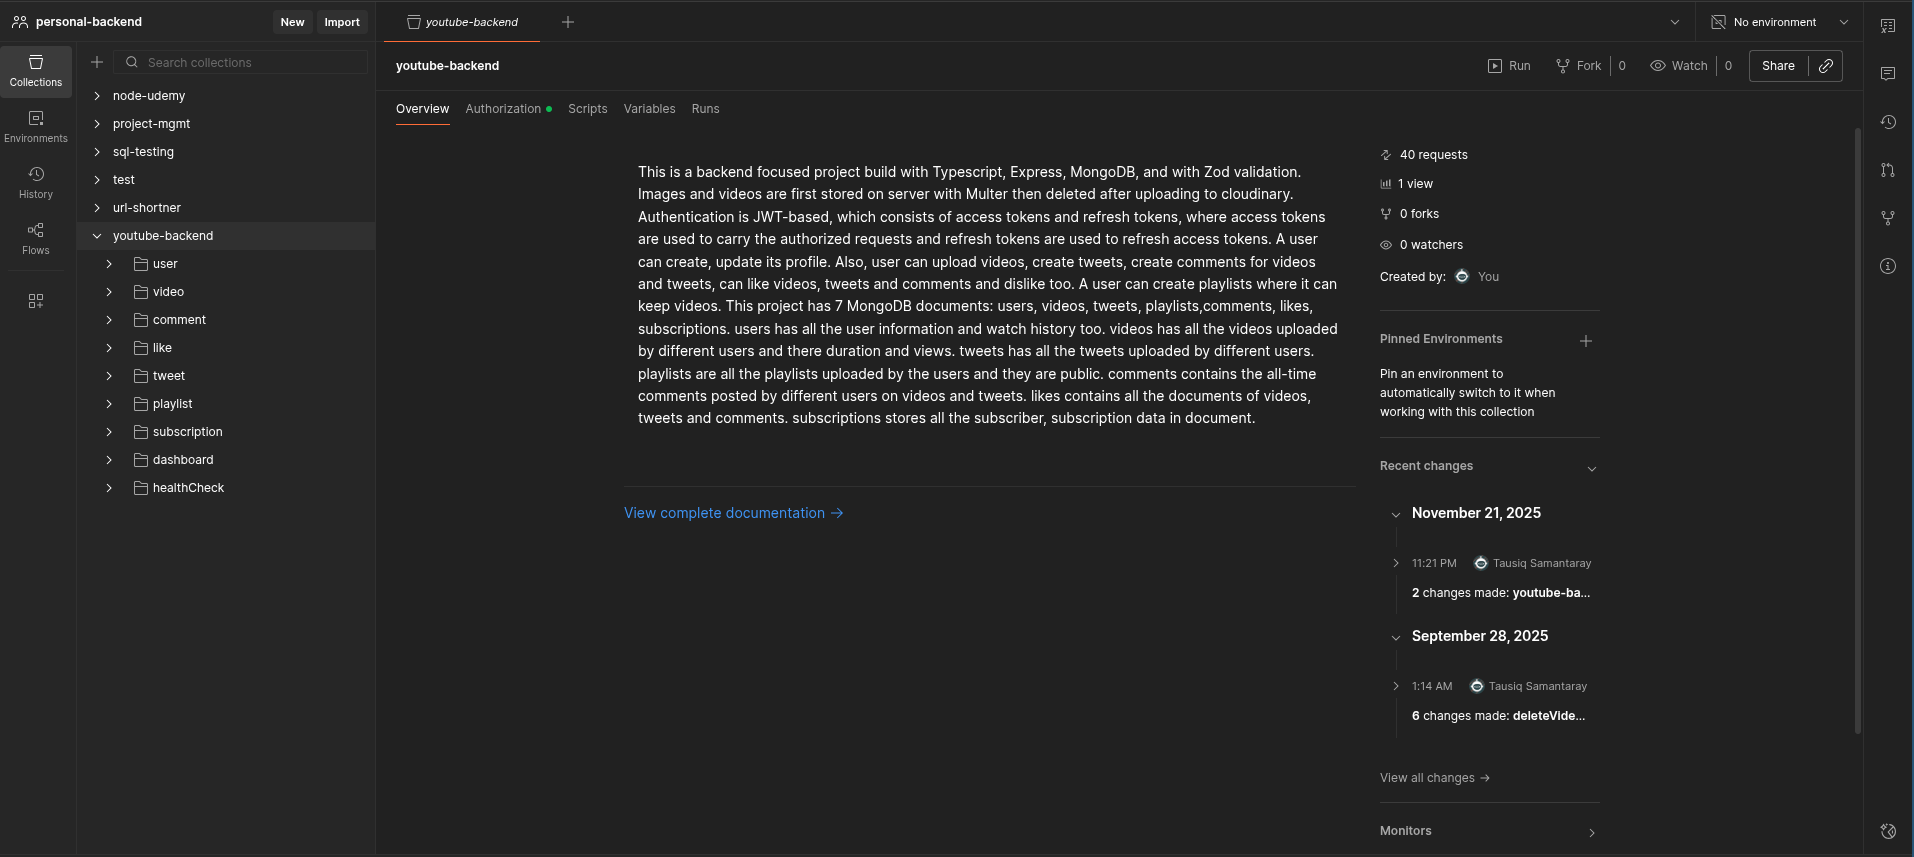Open the History sidebar panel
Screen dimensions: 1914x857
pyautogui.click(x=36, y=182)
